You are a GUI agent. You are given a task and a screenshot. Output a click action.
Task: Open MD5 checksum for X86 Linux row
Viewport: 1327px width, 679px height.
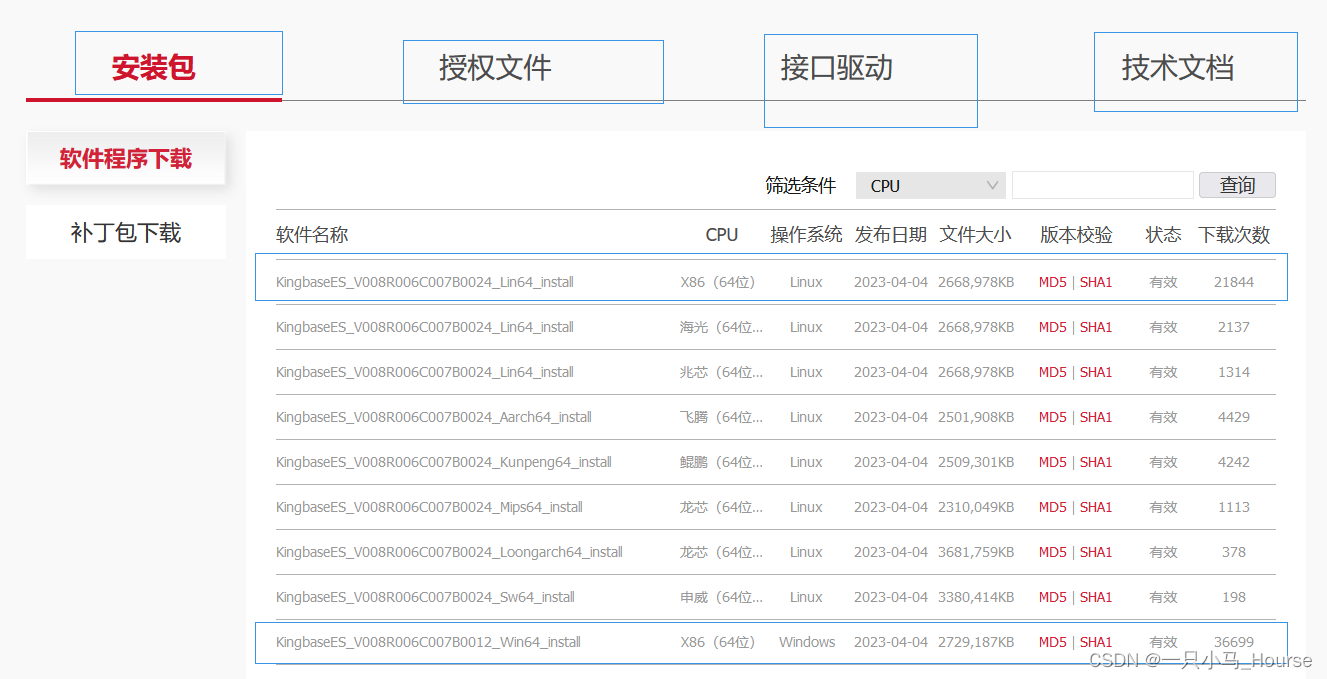[x=1053, y=282]
